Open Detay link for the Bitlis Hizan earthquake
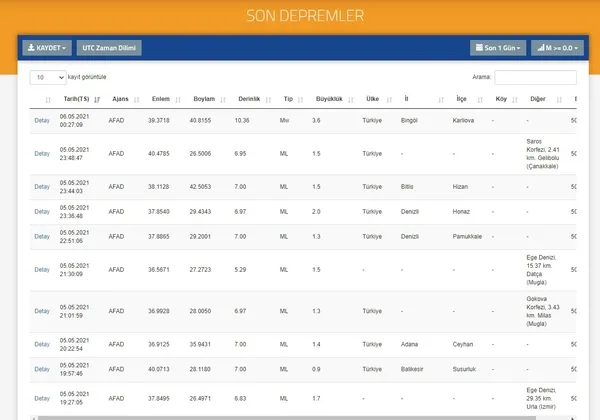This screenshot has height=420, width=600. point(42,187)
